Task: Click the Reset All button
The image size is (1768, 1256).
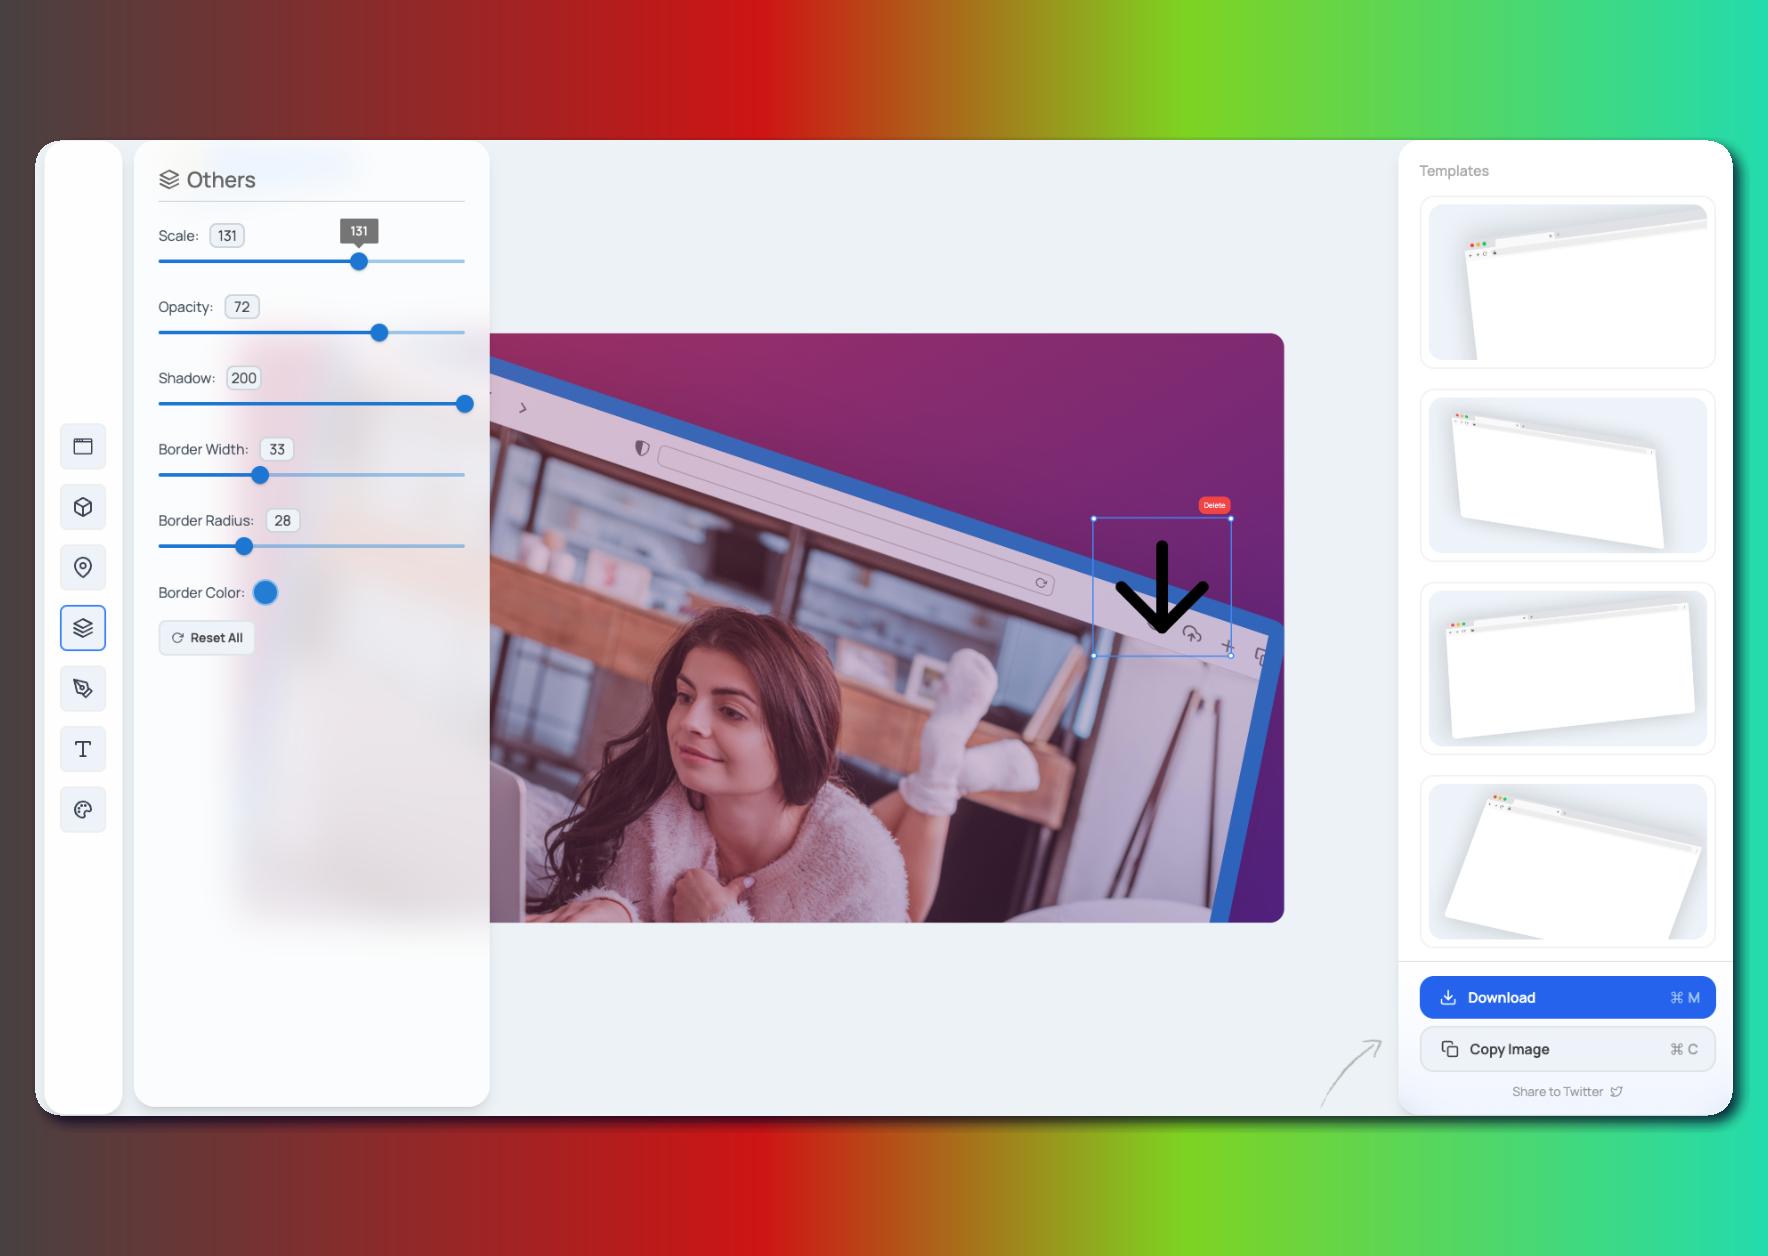Action: coord(207,638)
